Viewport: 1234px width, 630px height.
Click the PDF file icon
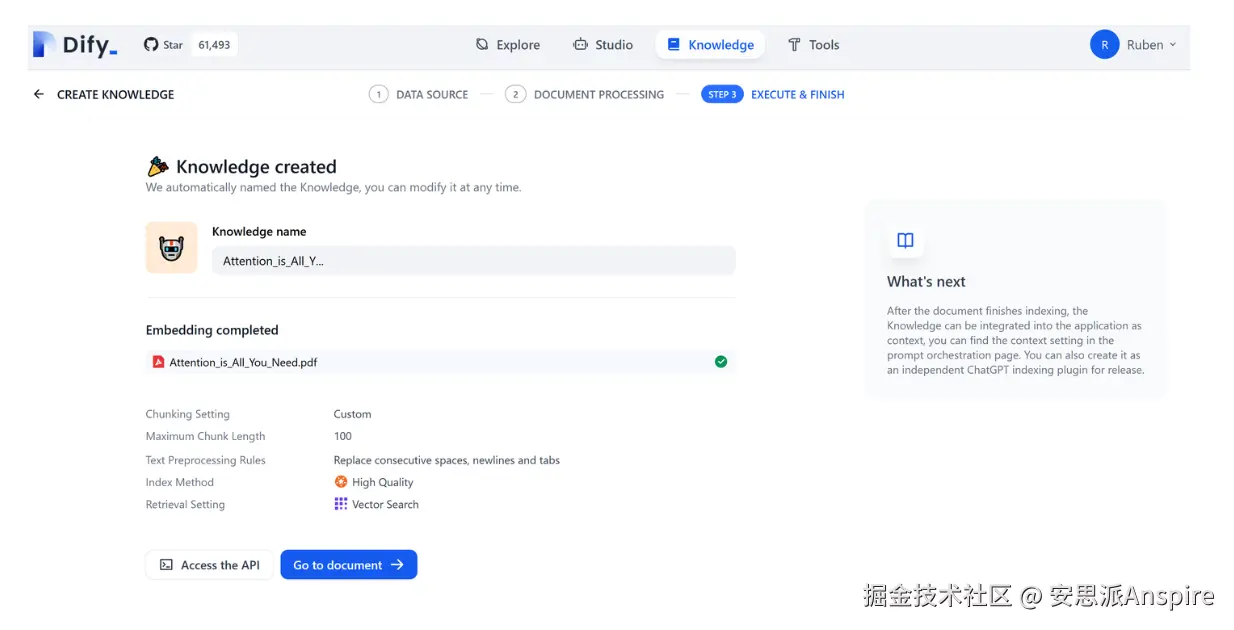click(158, 362)
